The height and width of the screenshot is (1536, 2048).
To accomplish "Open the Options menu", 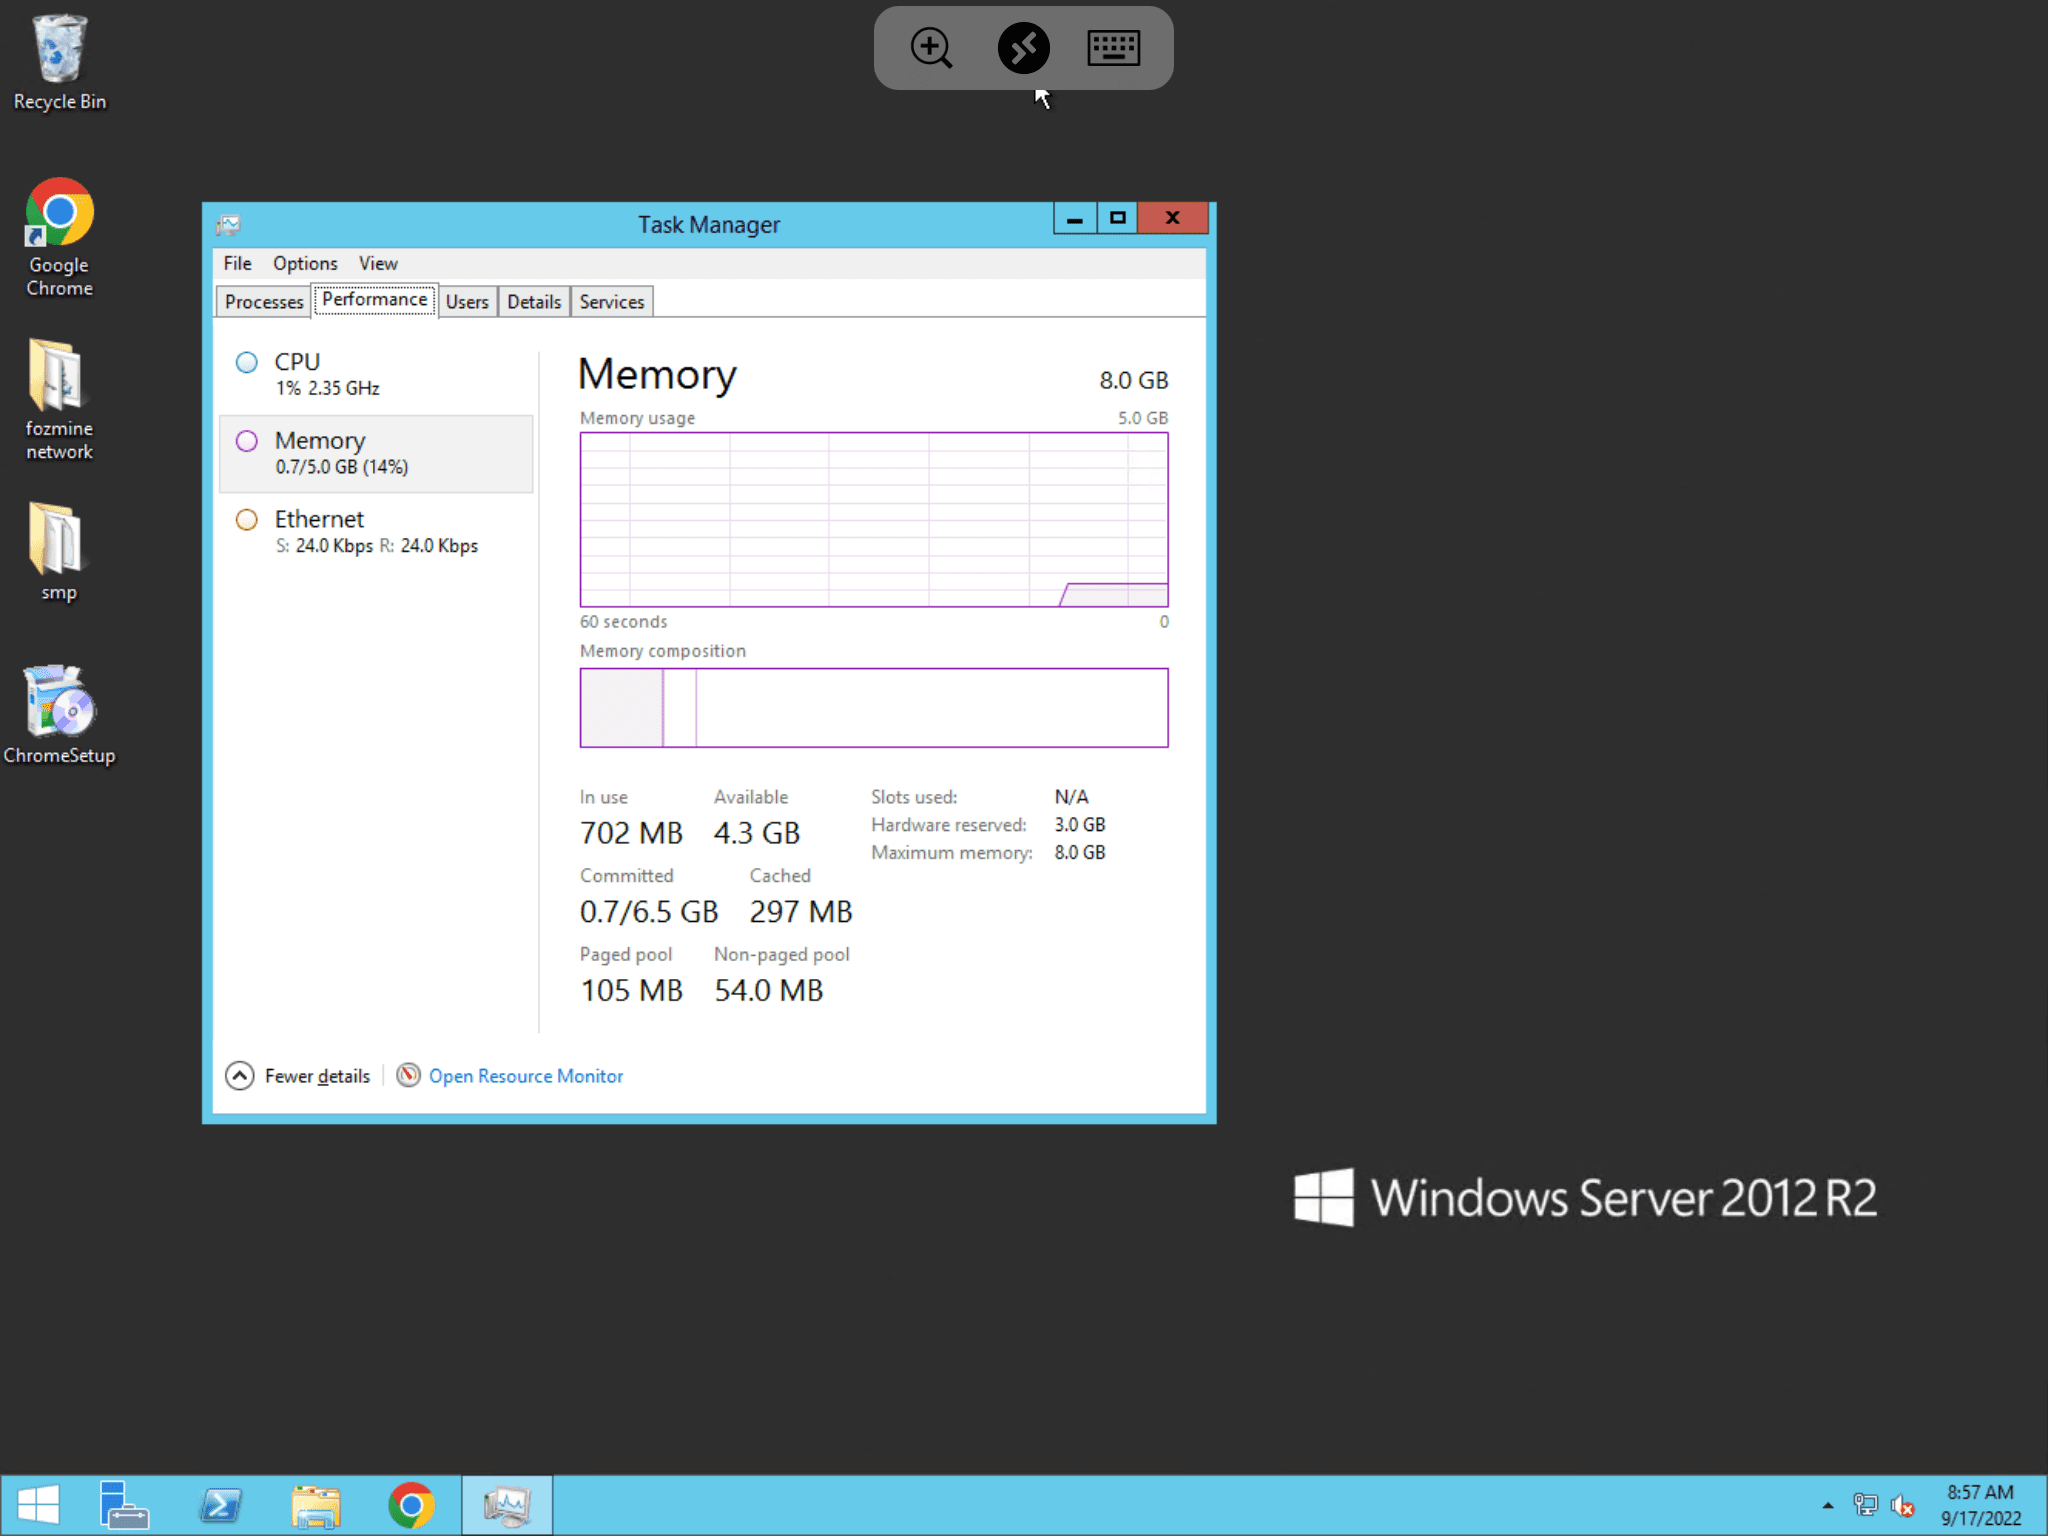I will click(305, 263).
